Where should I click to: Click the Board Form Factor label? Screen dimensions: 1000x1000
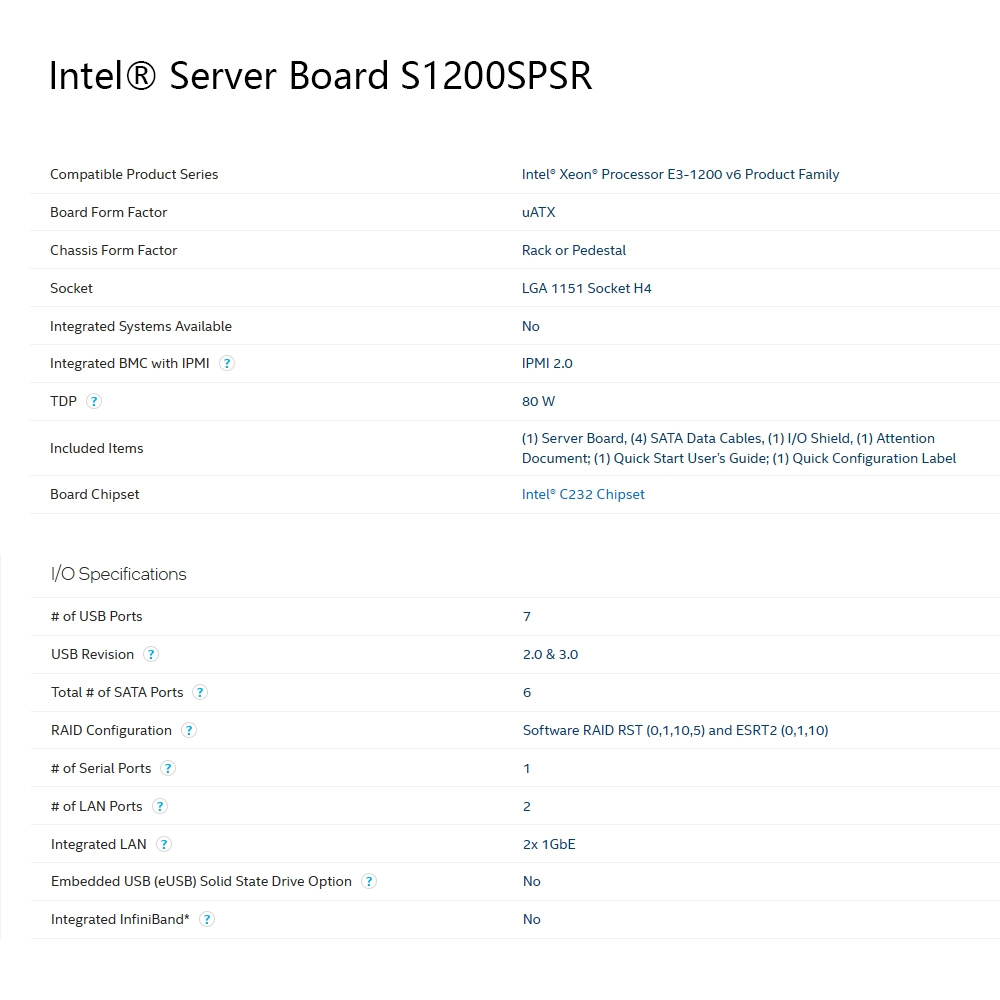coord(108,212)
